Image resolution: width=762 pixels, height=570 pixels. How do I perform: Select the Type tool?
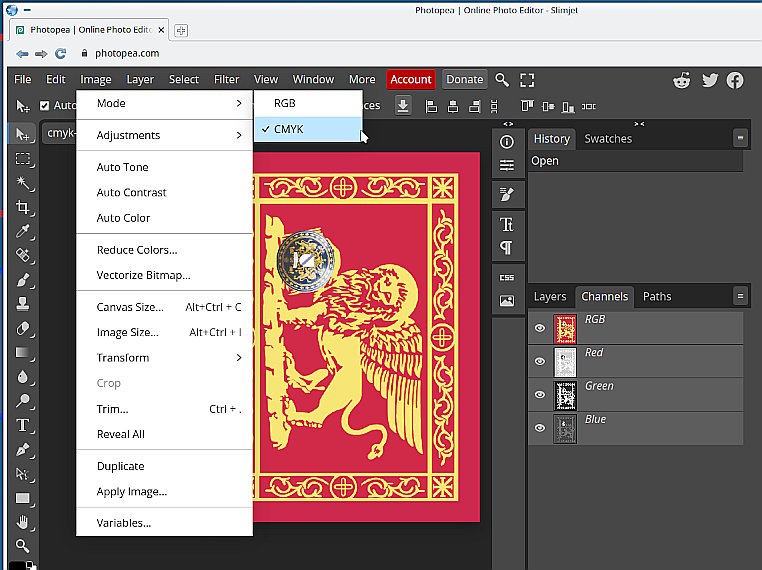[23, 425]
